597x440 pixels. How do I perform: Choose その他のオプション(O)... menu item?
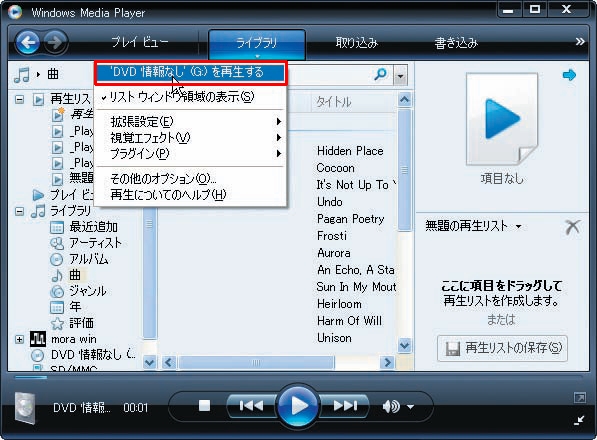(190, 179)
